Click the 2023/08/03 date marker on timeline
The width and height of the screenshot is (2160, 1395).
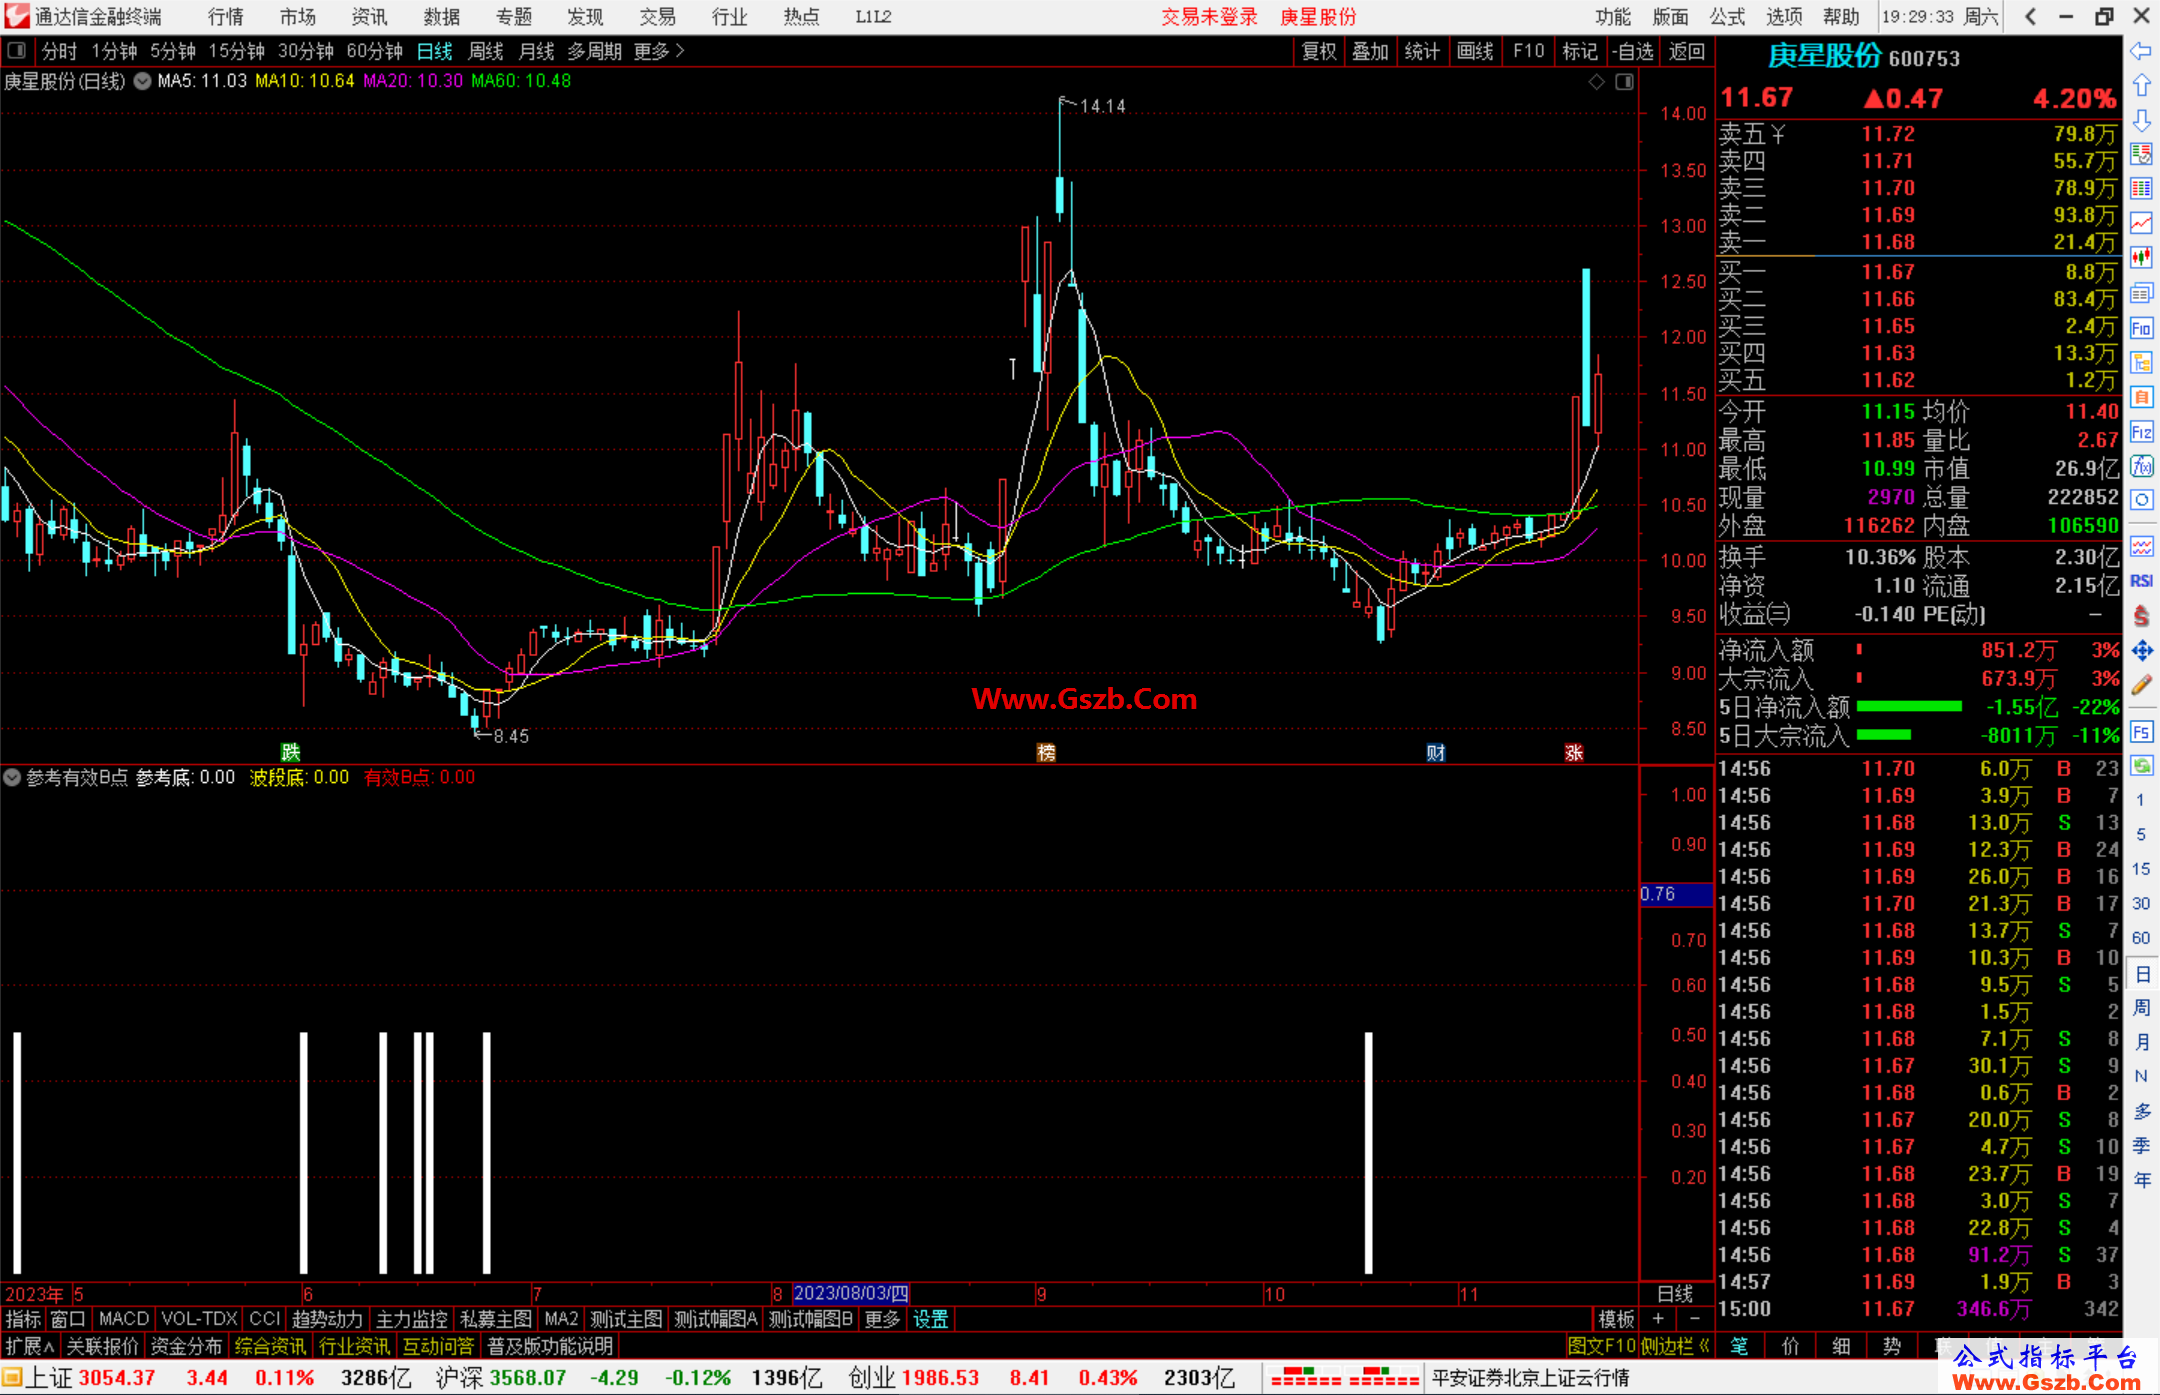pos(851,1294)
